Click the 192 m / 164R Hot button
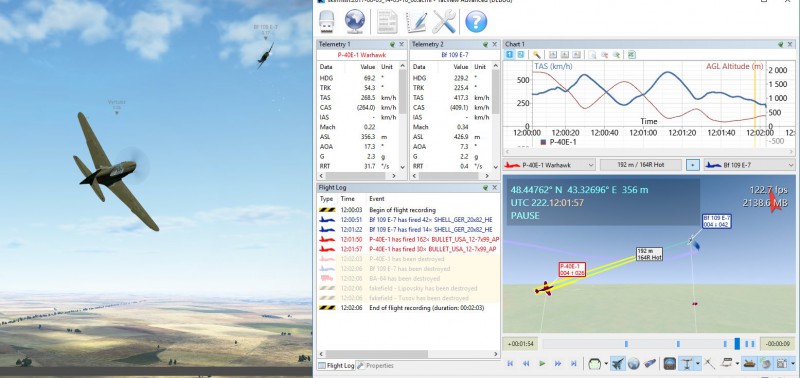The width and height of the screenshot is (800, 378). click(640, 165)
